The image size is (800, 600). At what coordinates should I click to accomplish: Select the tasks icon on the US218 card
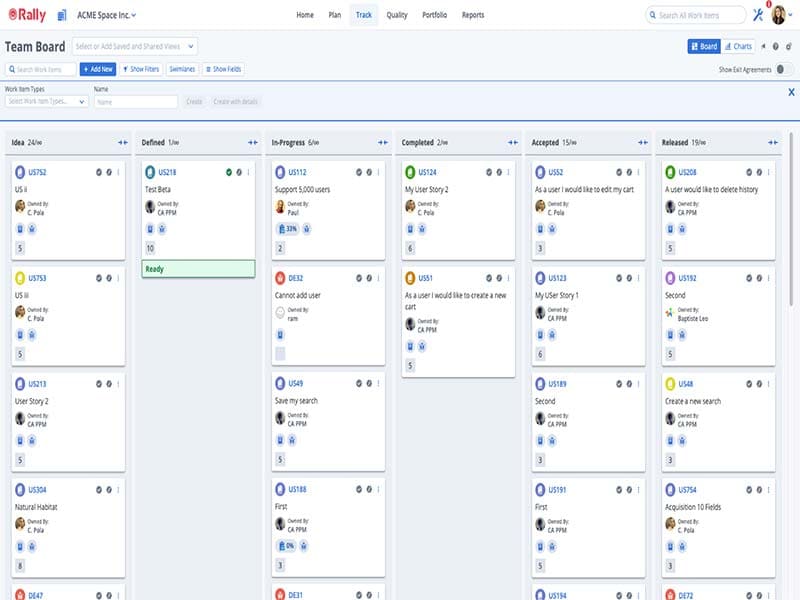click(x=150, y=228)
